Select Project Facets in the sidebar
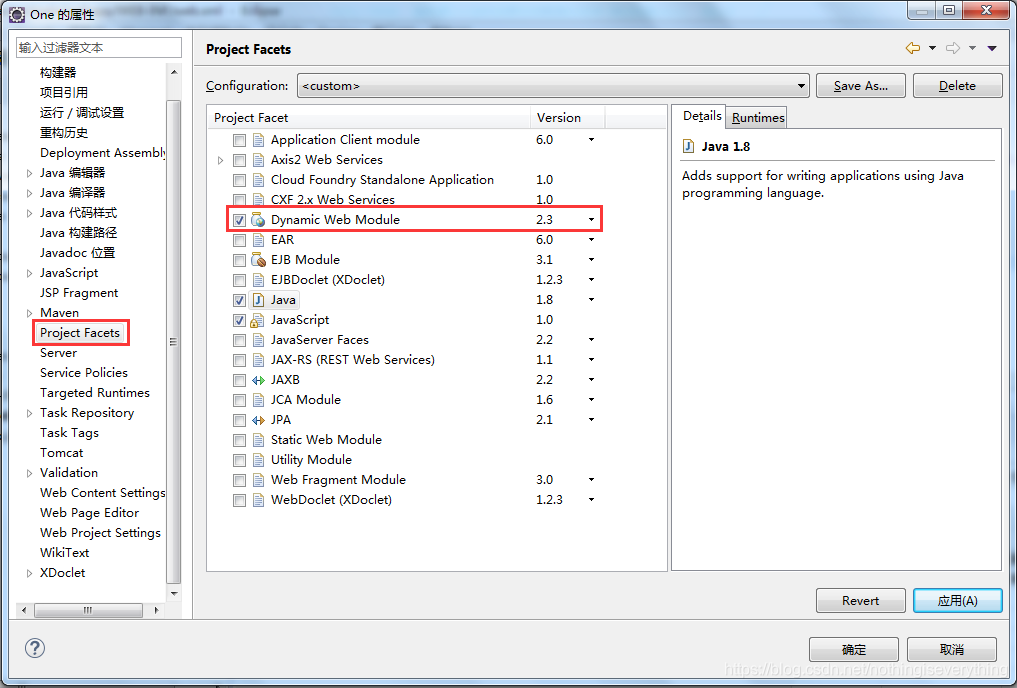Screen dimensions: 1017x688 (x=80, y=333)
